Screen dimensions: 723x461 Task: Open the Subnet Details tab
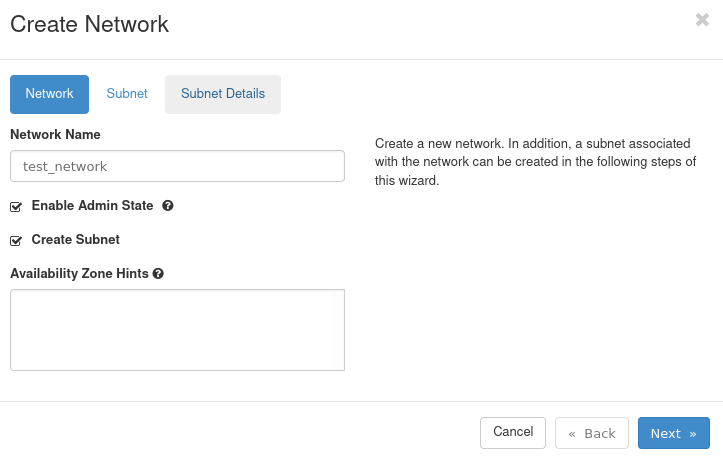[223, 94]
